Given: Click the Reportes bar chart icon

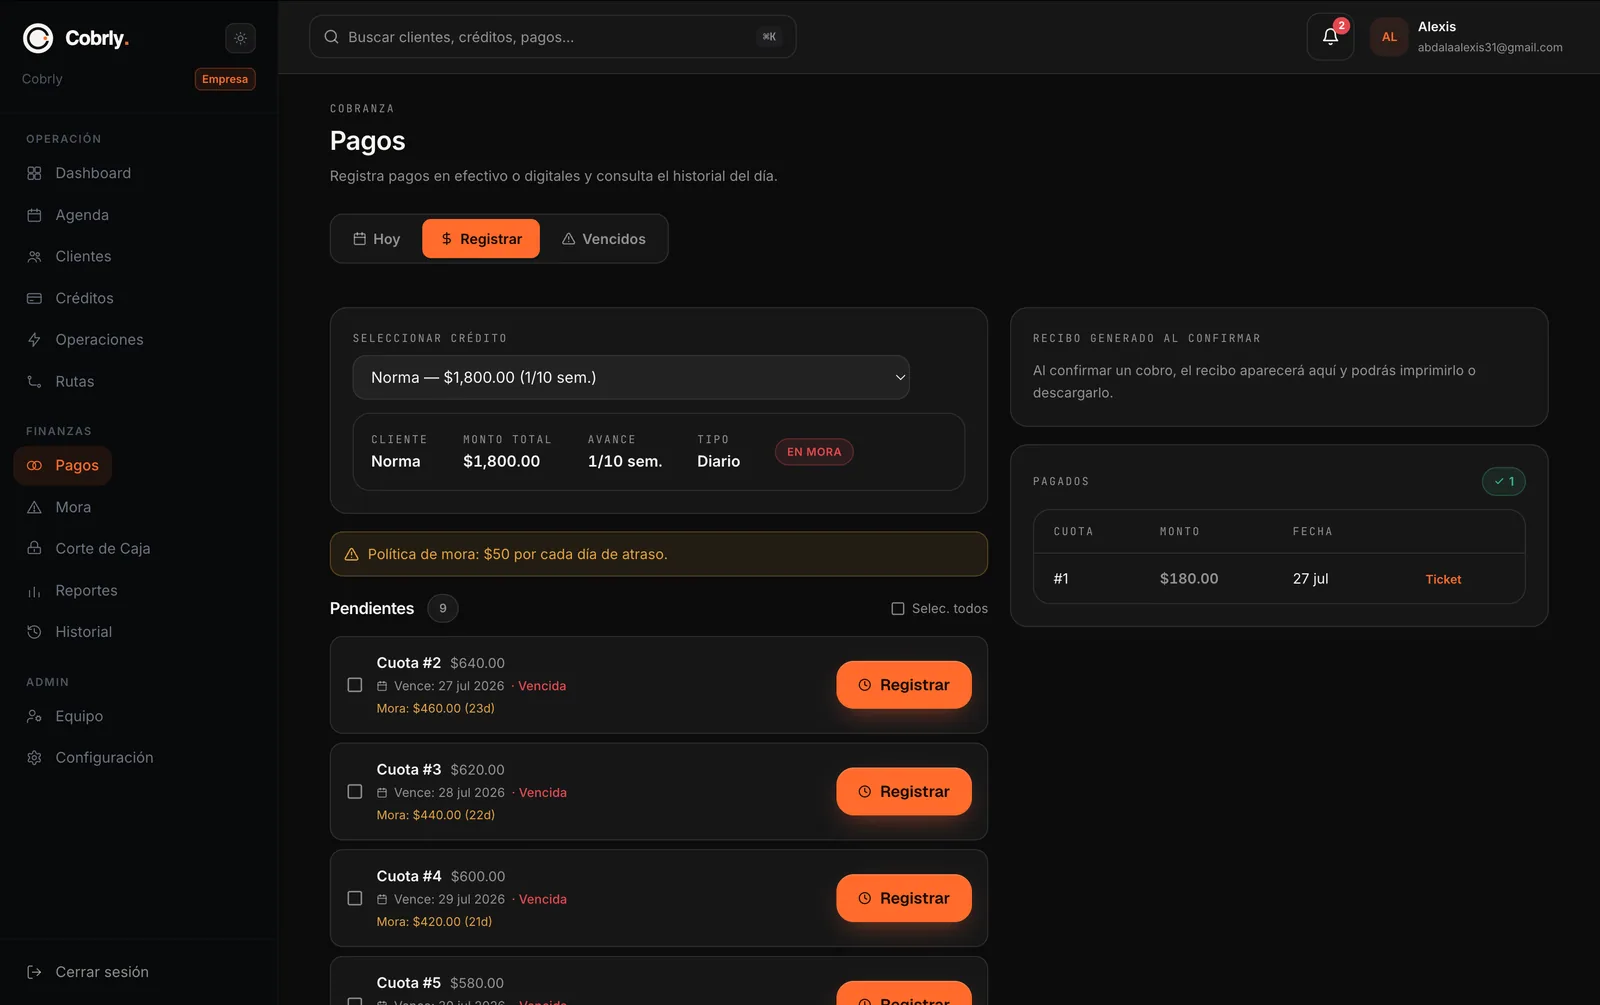Looking at the screenshot, I should click(x=34, y=591).
